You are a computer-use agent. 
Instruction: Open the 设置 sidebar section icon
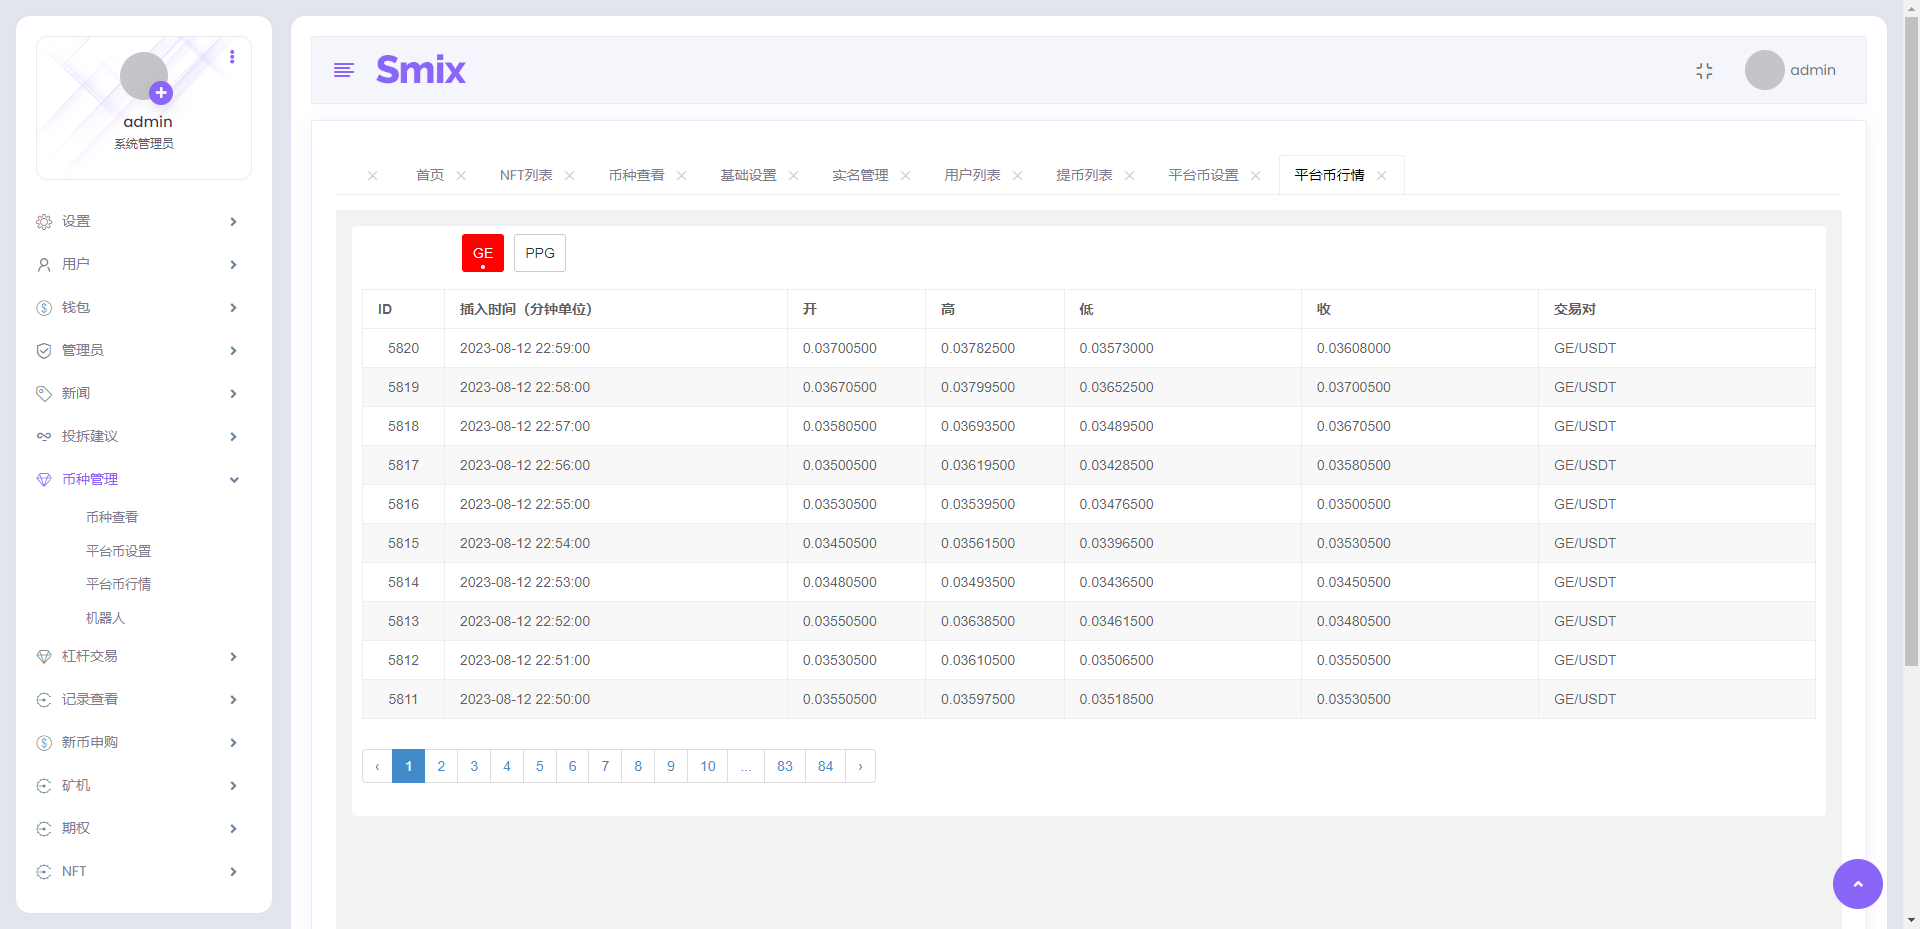[44, 221]
